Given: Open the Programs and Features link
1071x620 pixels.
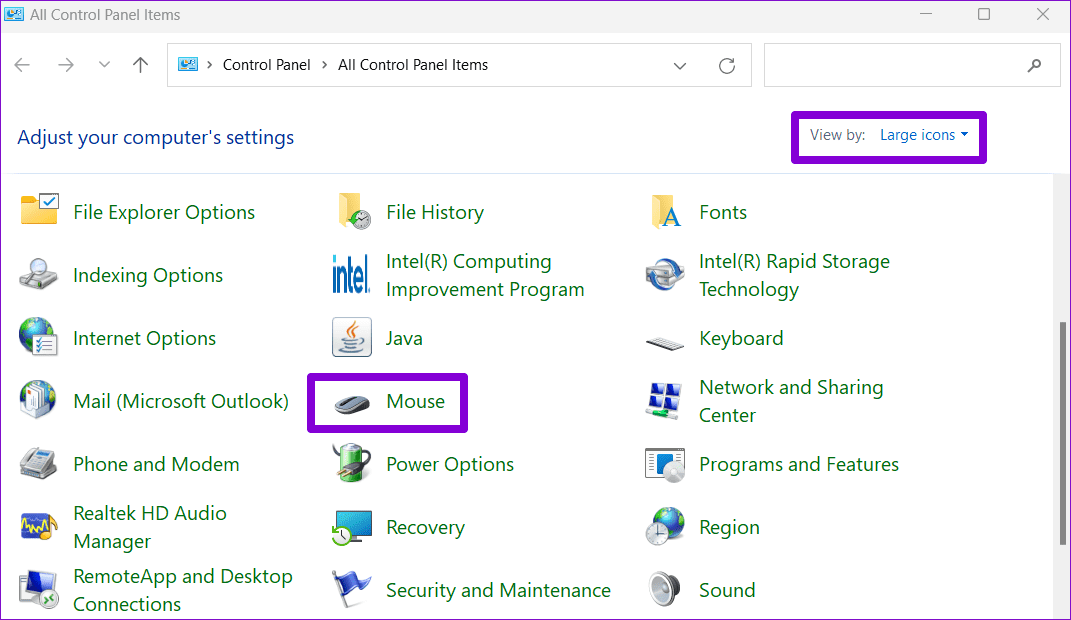Looking at the screenshot, I should pos(798,464).
